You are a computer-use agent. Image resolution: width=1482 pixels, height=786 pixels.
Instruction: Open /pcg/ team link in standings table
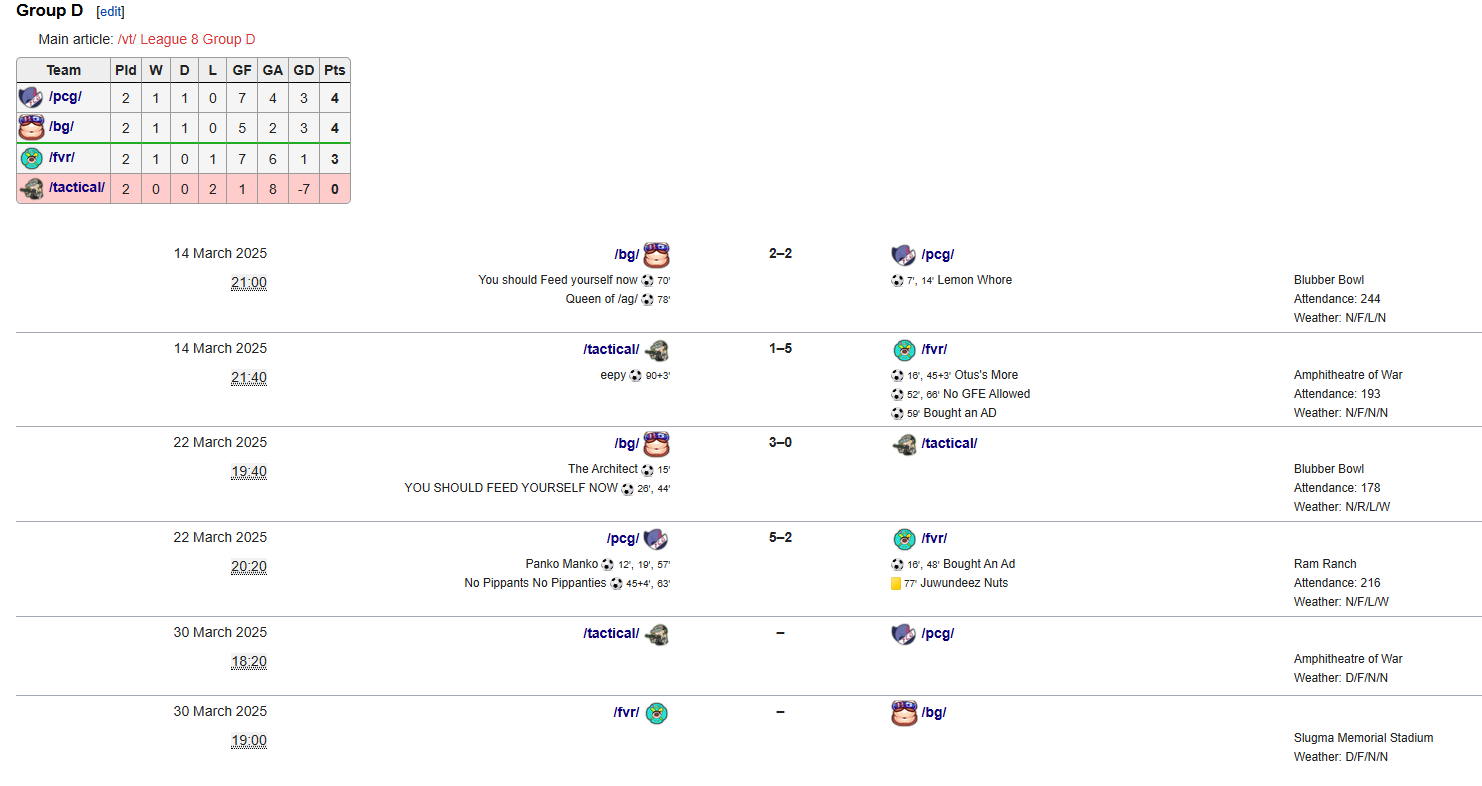pos(65,97)
